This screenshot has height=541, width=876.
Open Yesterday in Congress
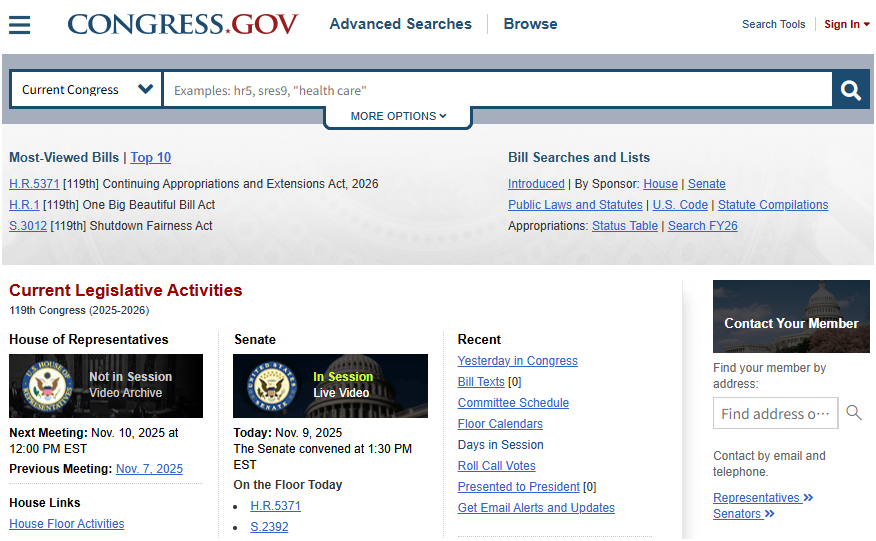(517, 361)
